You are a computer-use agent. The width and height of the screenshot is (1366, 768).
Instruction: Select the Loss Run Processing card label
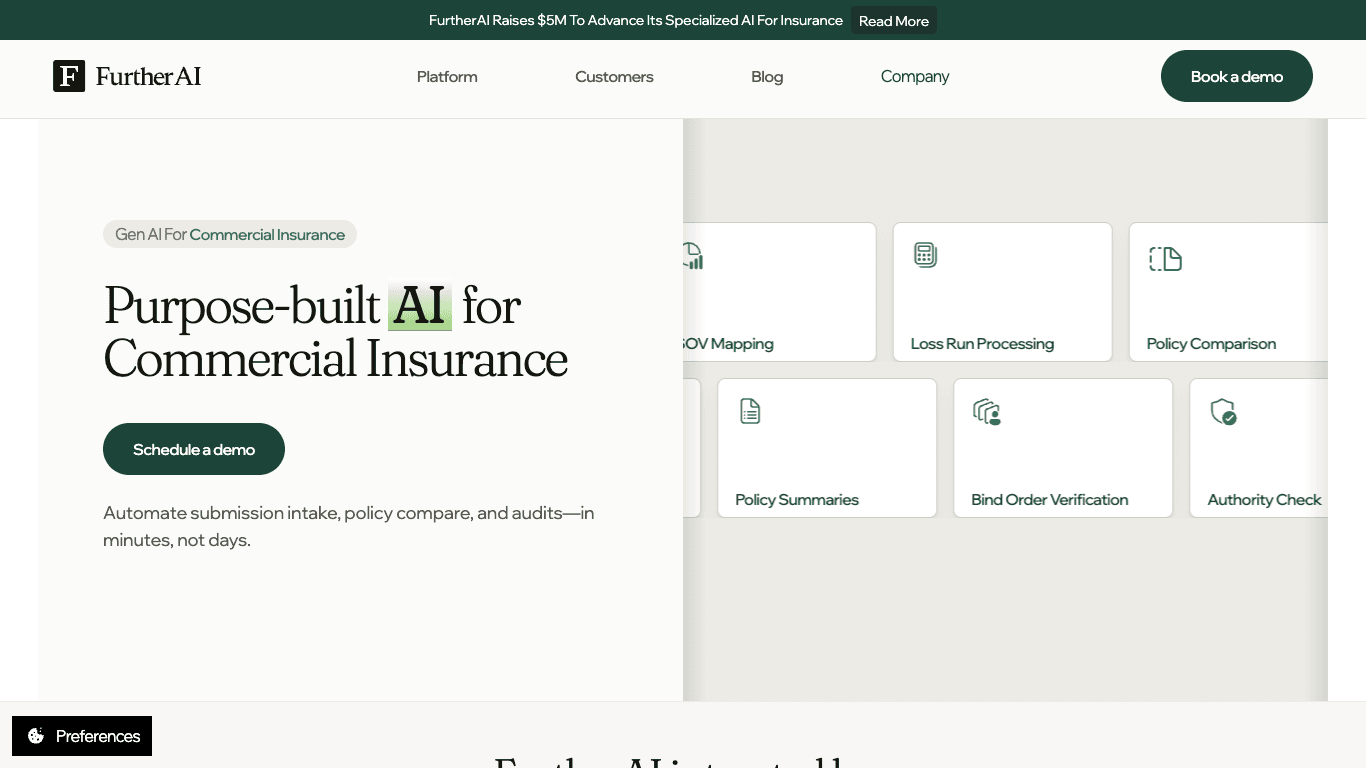982,344
